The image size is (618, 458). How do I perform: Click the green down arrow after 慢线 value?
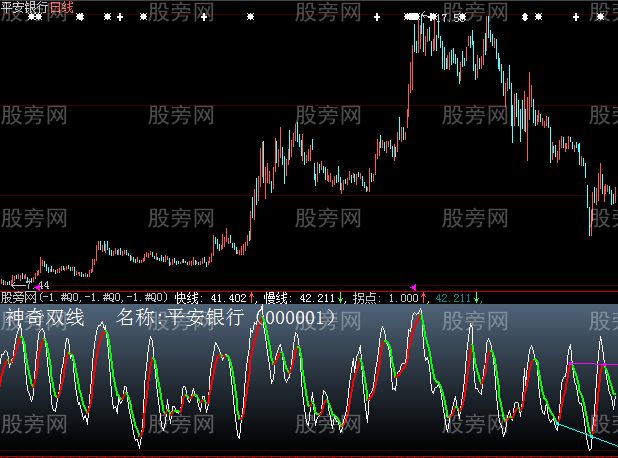point(341,297)
